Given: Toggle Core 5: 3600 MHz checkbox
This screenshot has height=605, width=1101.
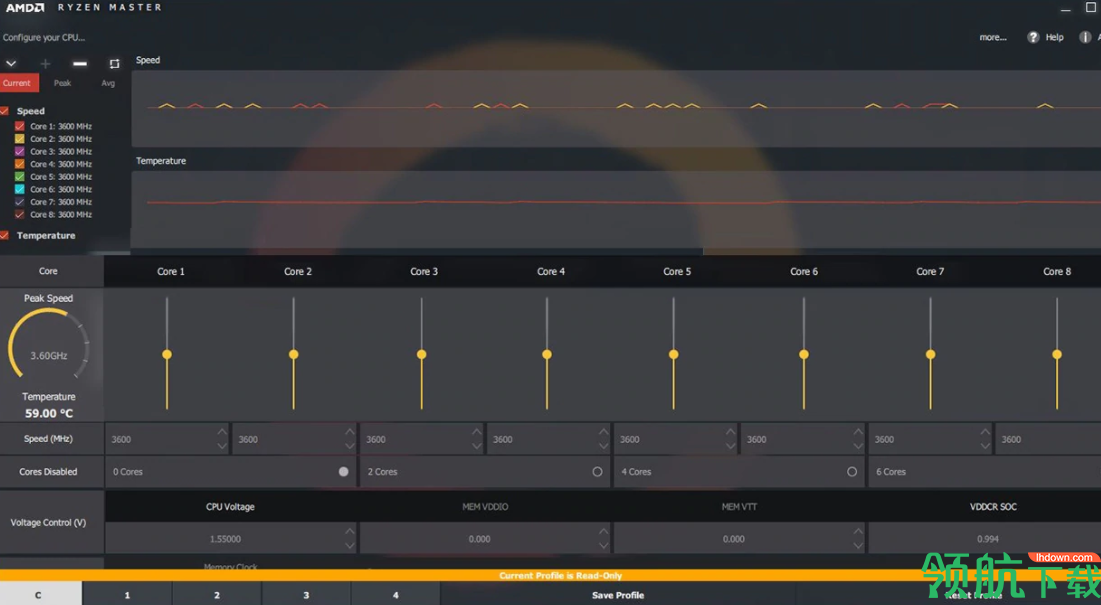Looking at the screenshot, I should click(x=20, y=177).
